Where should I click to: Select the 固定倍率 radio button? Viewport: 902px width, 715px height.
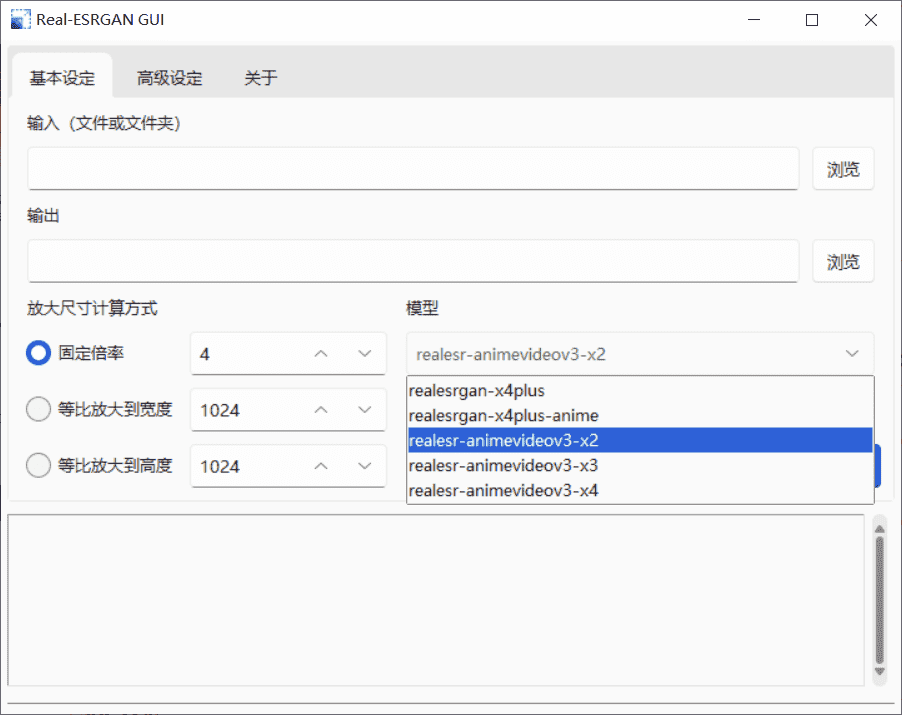[39, 353]
